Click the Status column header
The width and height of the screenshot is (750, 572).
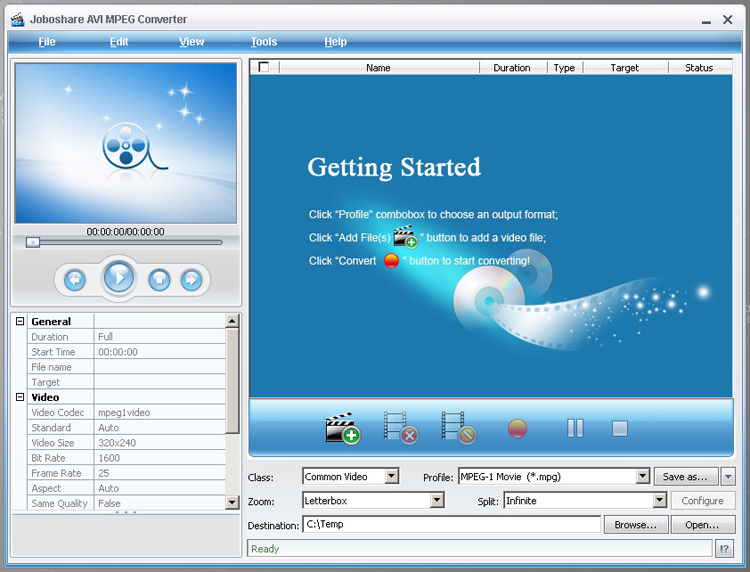click(x=699, y=67)
